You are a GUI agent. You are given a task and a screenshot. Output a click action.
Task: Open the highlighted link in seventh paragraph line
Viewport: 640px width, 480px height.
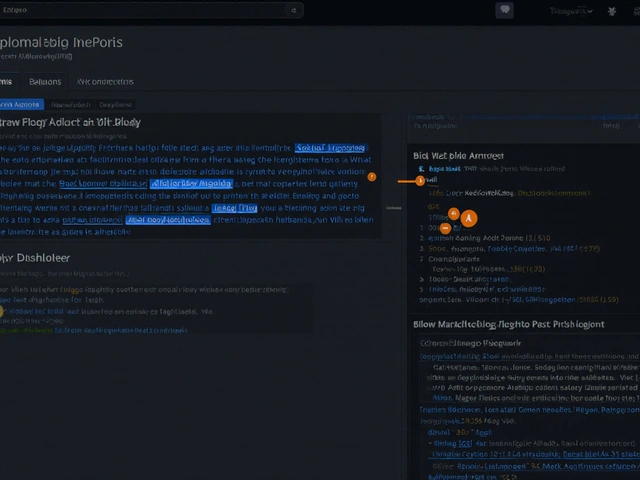point(168,220)
